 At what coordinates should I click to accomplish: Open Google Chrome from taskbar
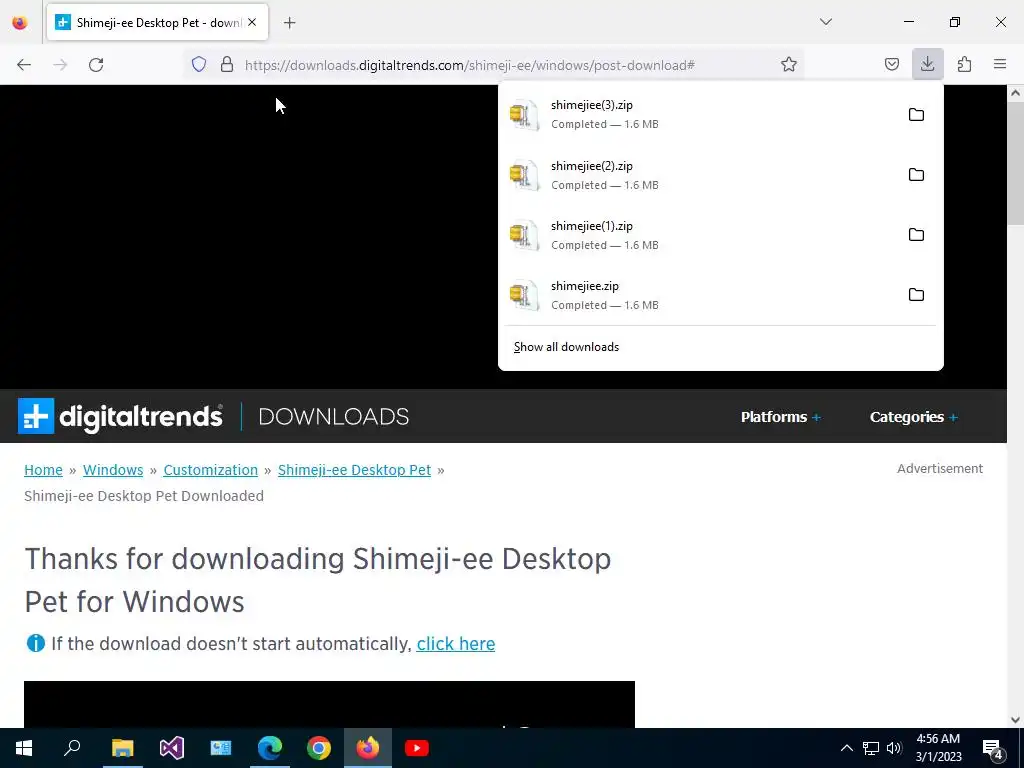(x=319, y=748)
